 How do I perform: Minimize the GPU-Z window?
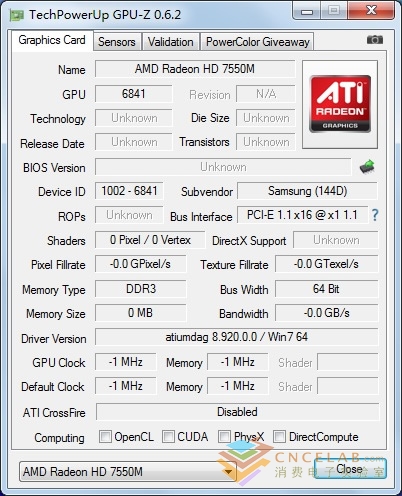[307, 11]
